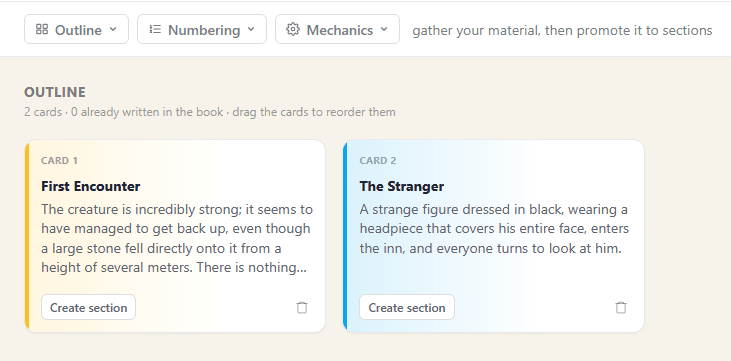Expand the Outline dropdown chevron

[113, 29]
